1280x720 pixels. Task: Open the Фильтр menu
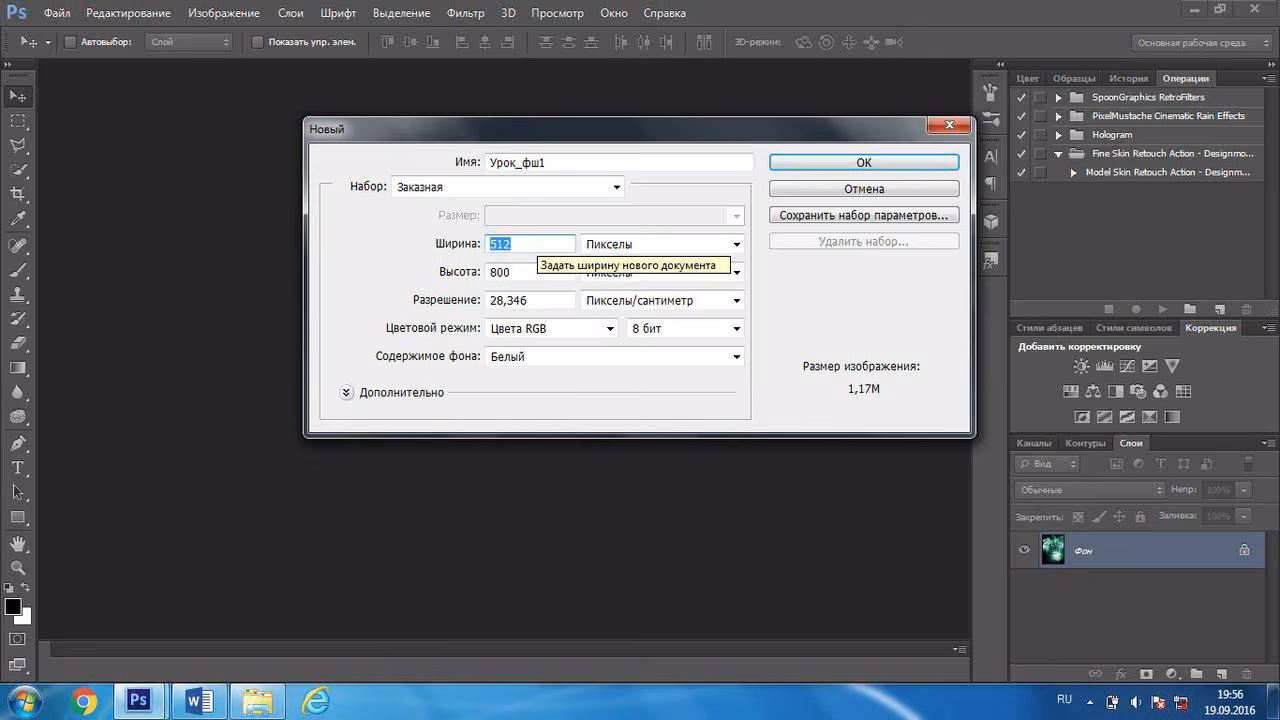coord(465,13)
